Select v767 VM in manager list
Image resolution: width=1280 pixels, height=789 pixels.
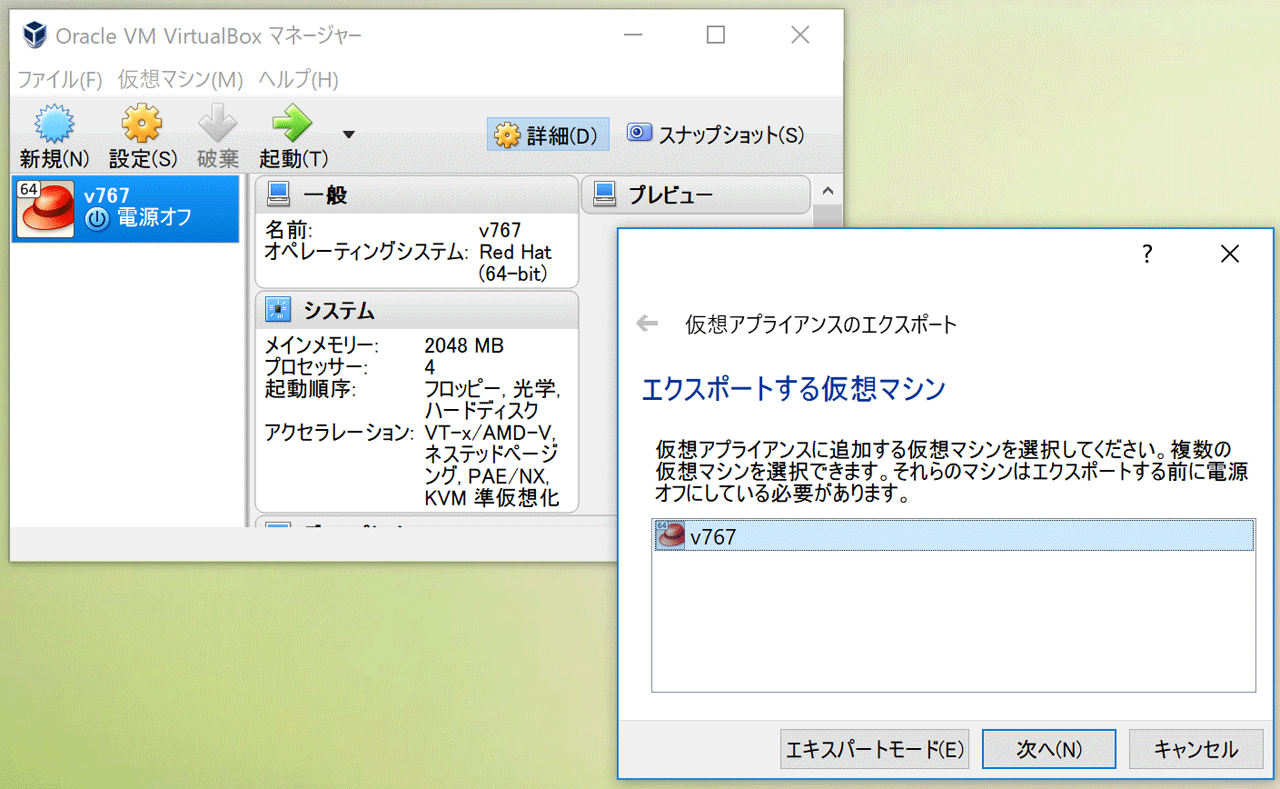point(126,208)
